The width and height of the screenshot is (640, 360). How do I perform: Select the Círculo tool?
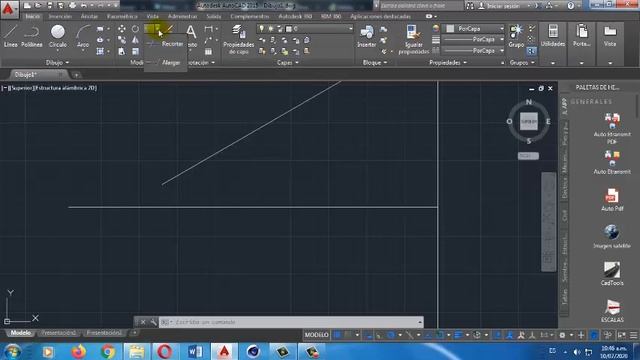tap(58, 36)
